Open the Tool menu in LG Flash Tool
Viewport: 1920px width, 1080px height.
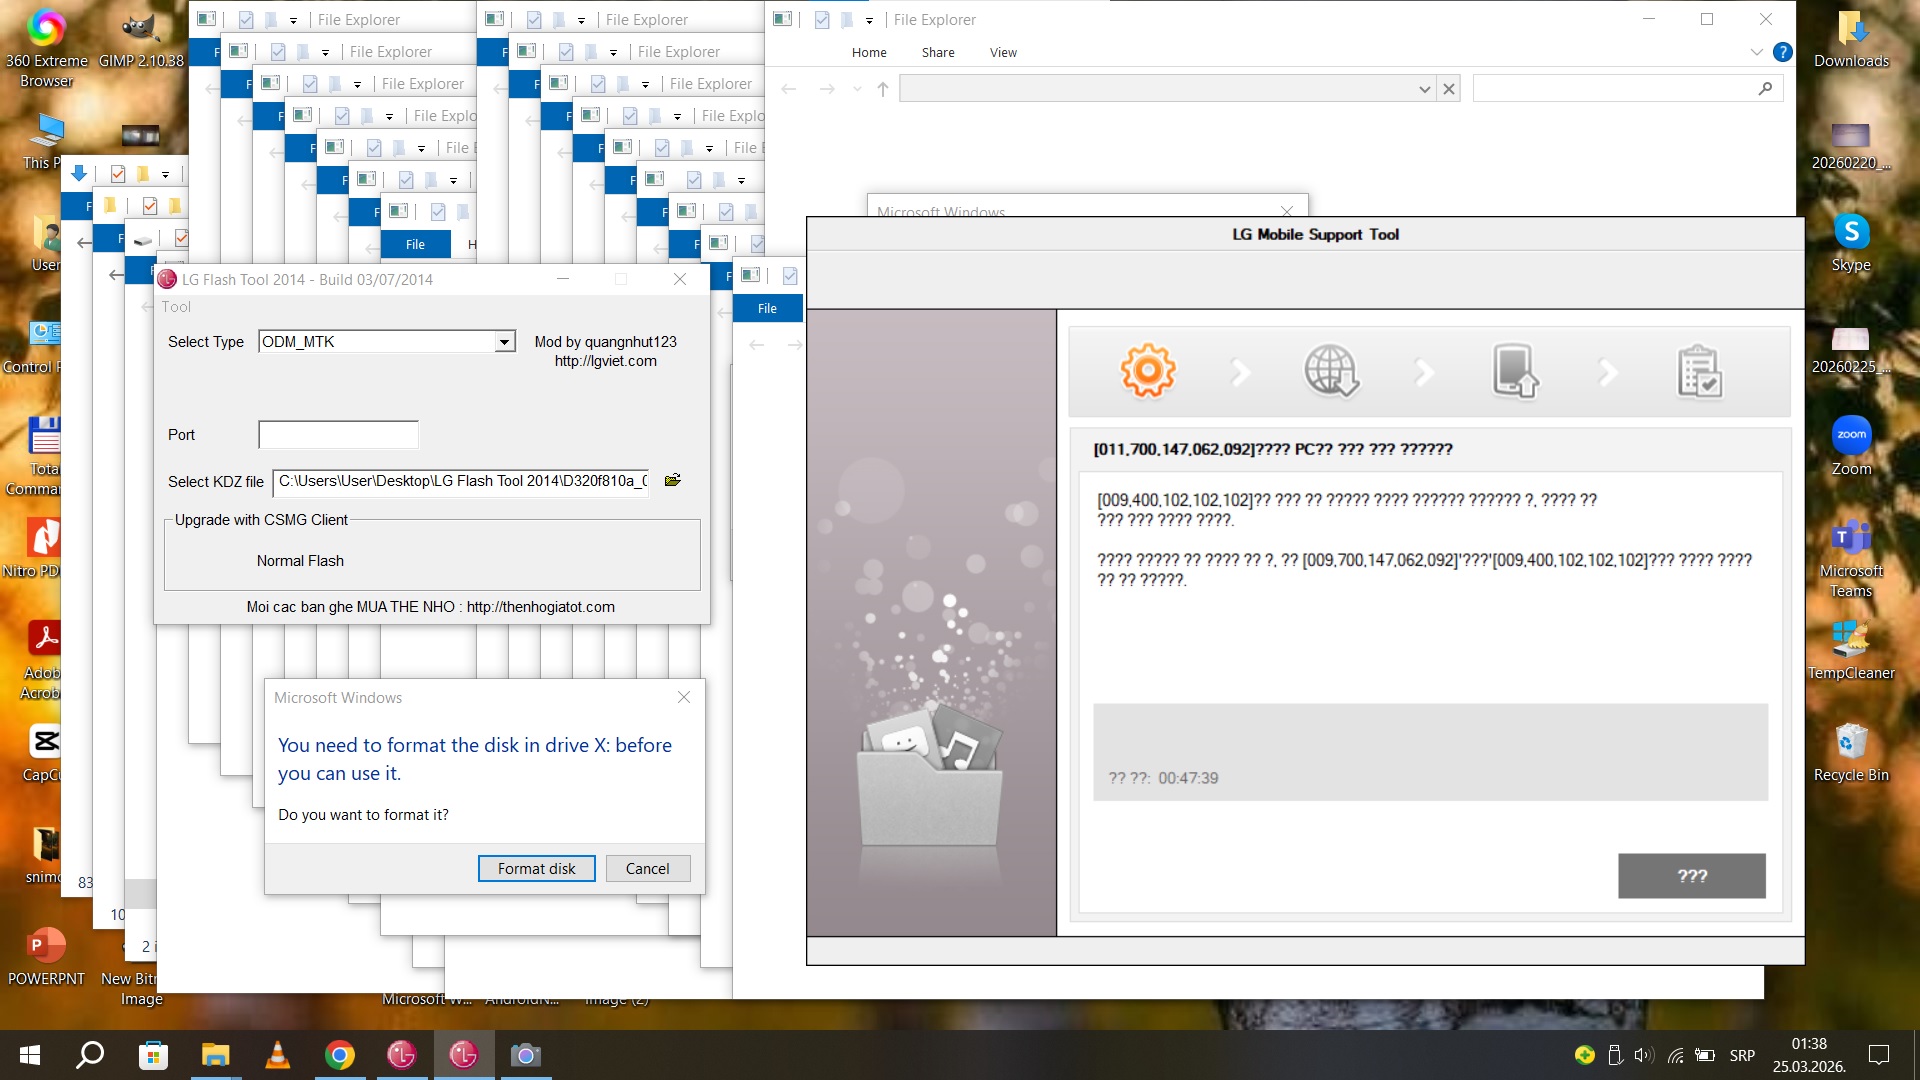176,307
